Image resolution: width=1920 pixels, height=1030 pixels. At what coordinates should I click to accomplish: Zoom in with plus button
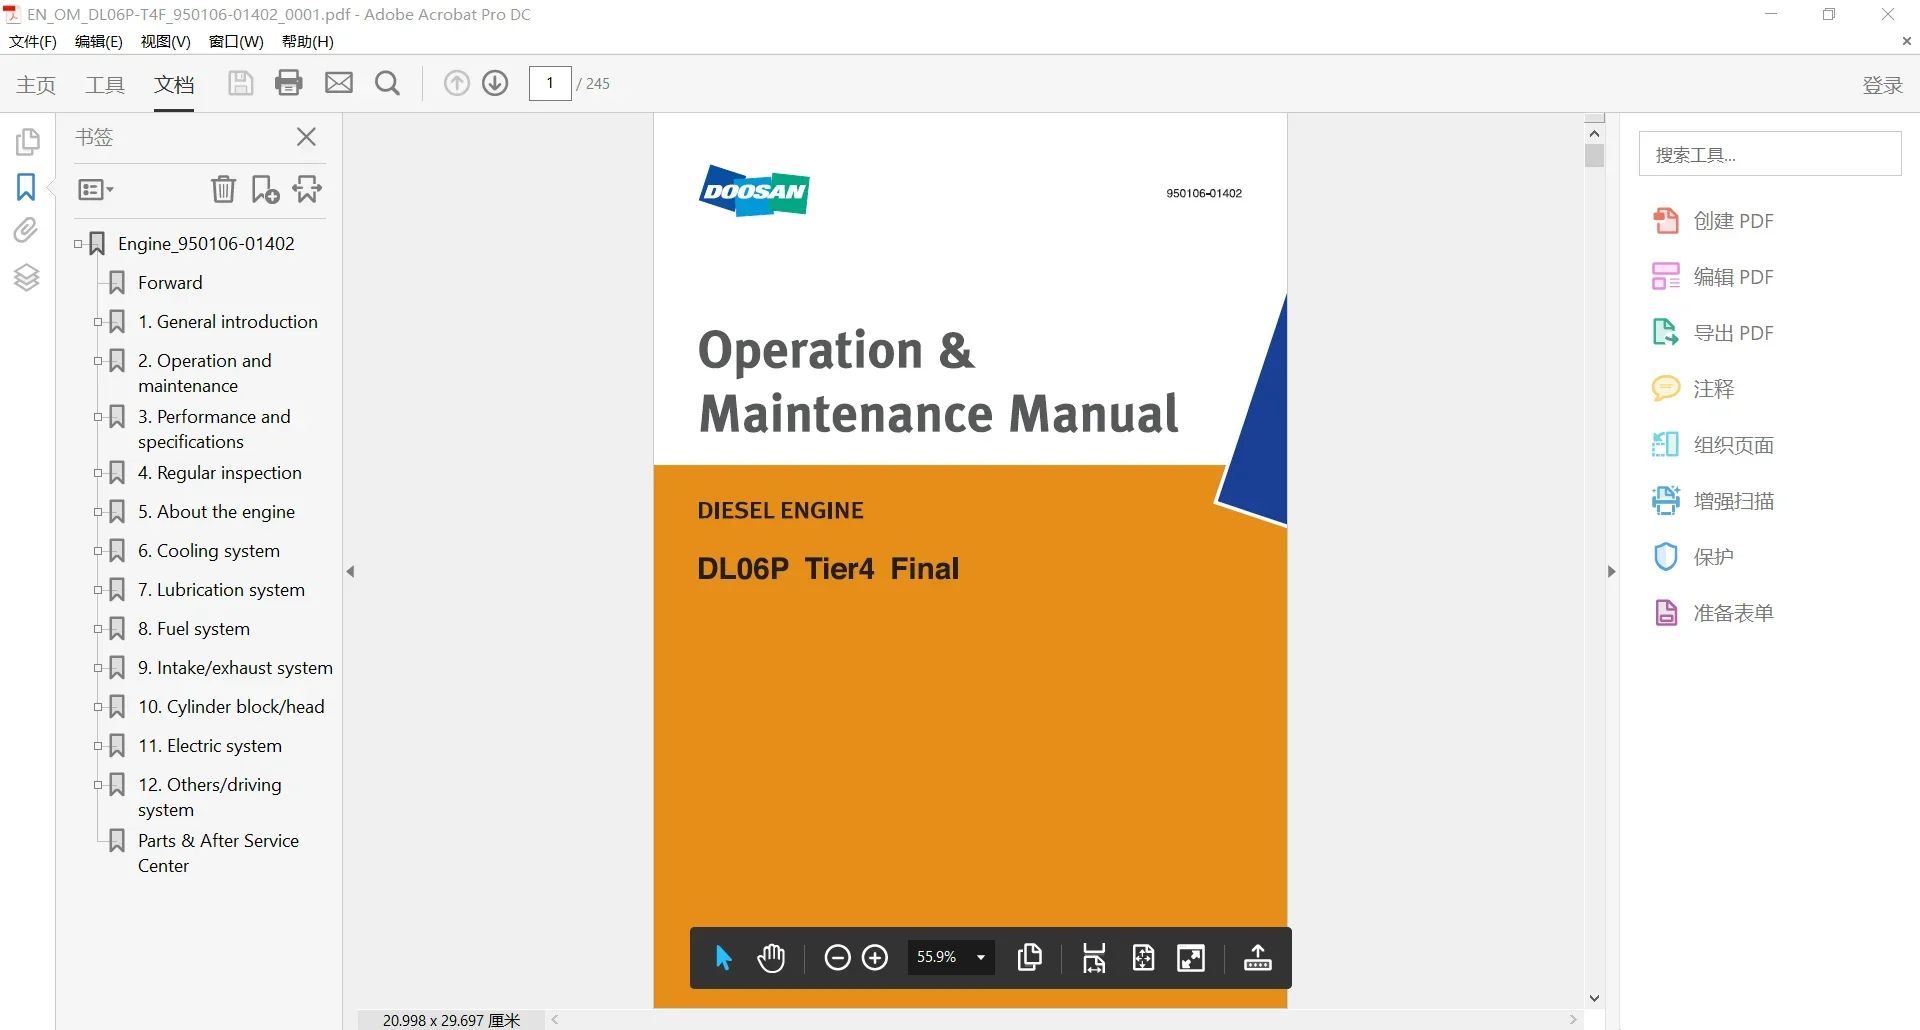875,958
